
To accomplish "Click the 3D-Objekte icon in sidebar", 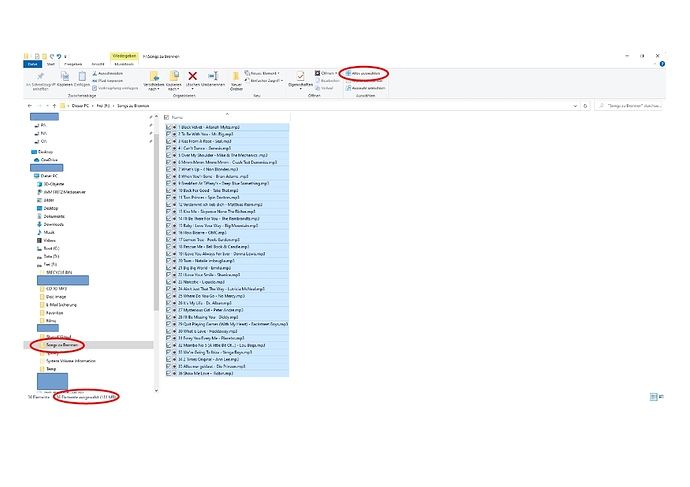I will [x=39, y=184].
